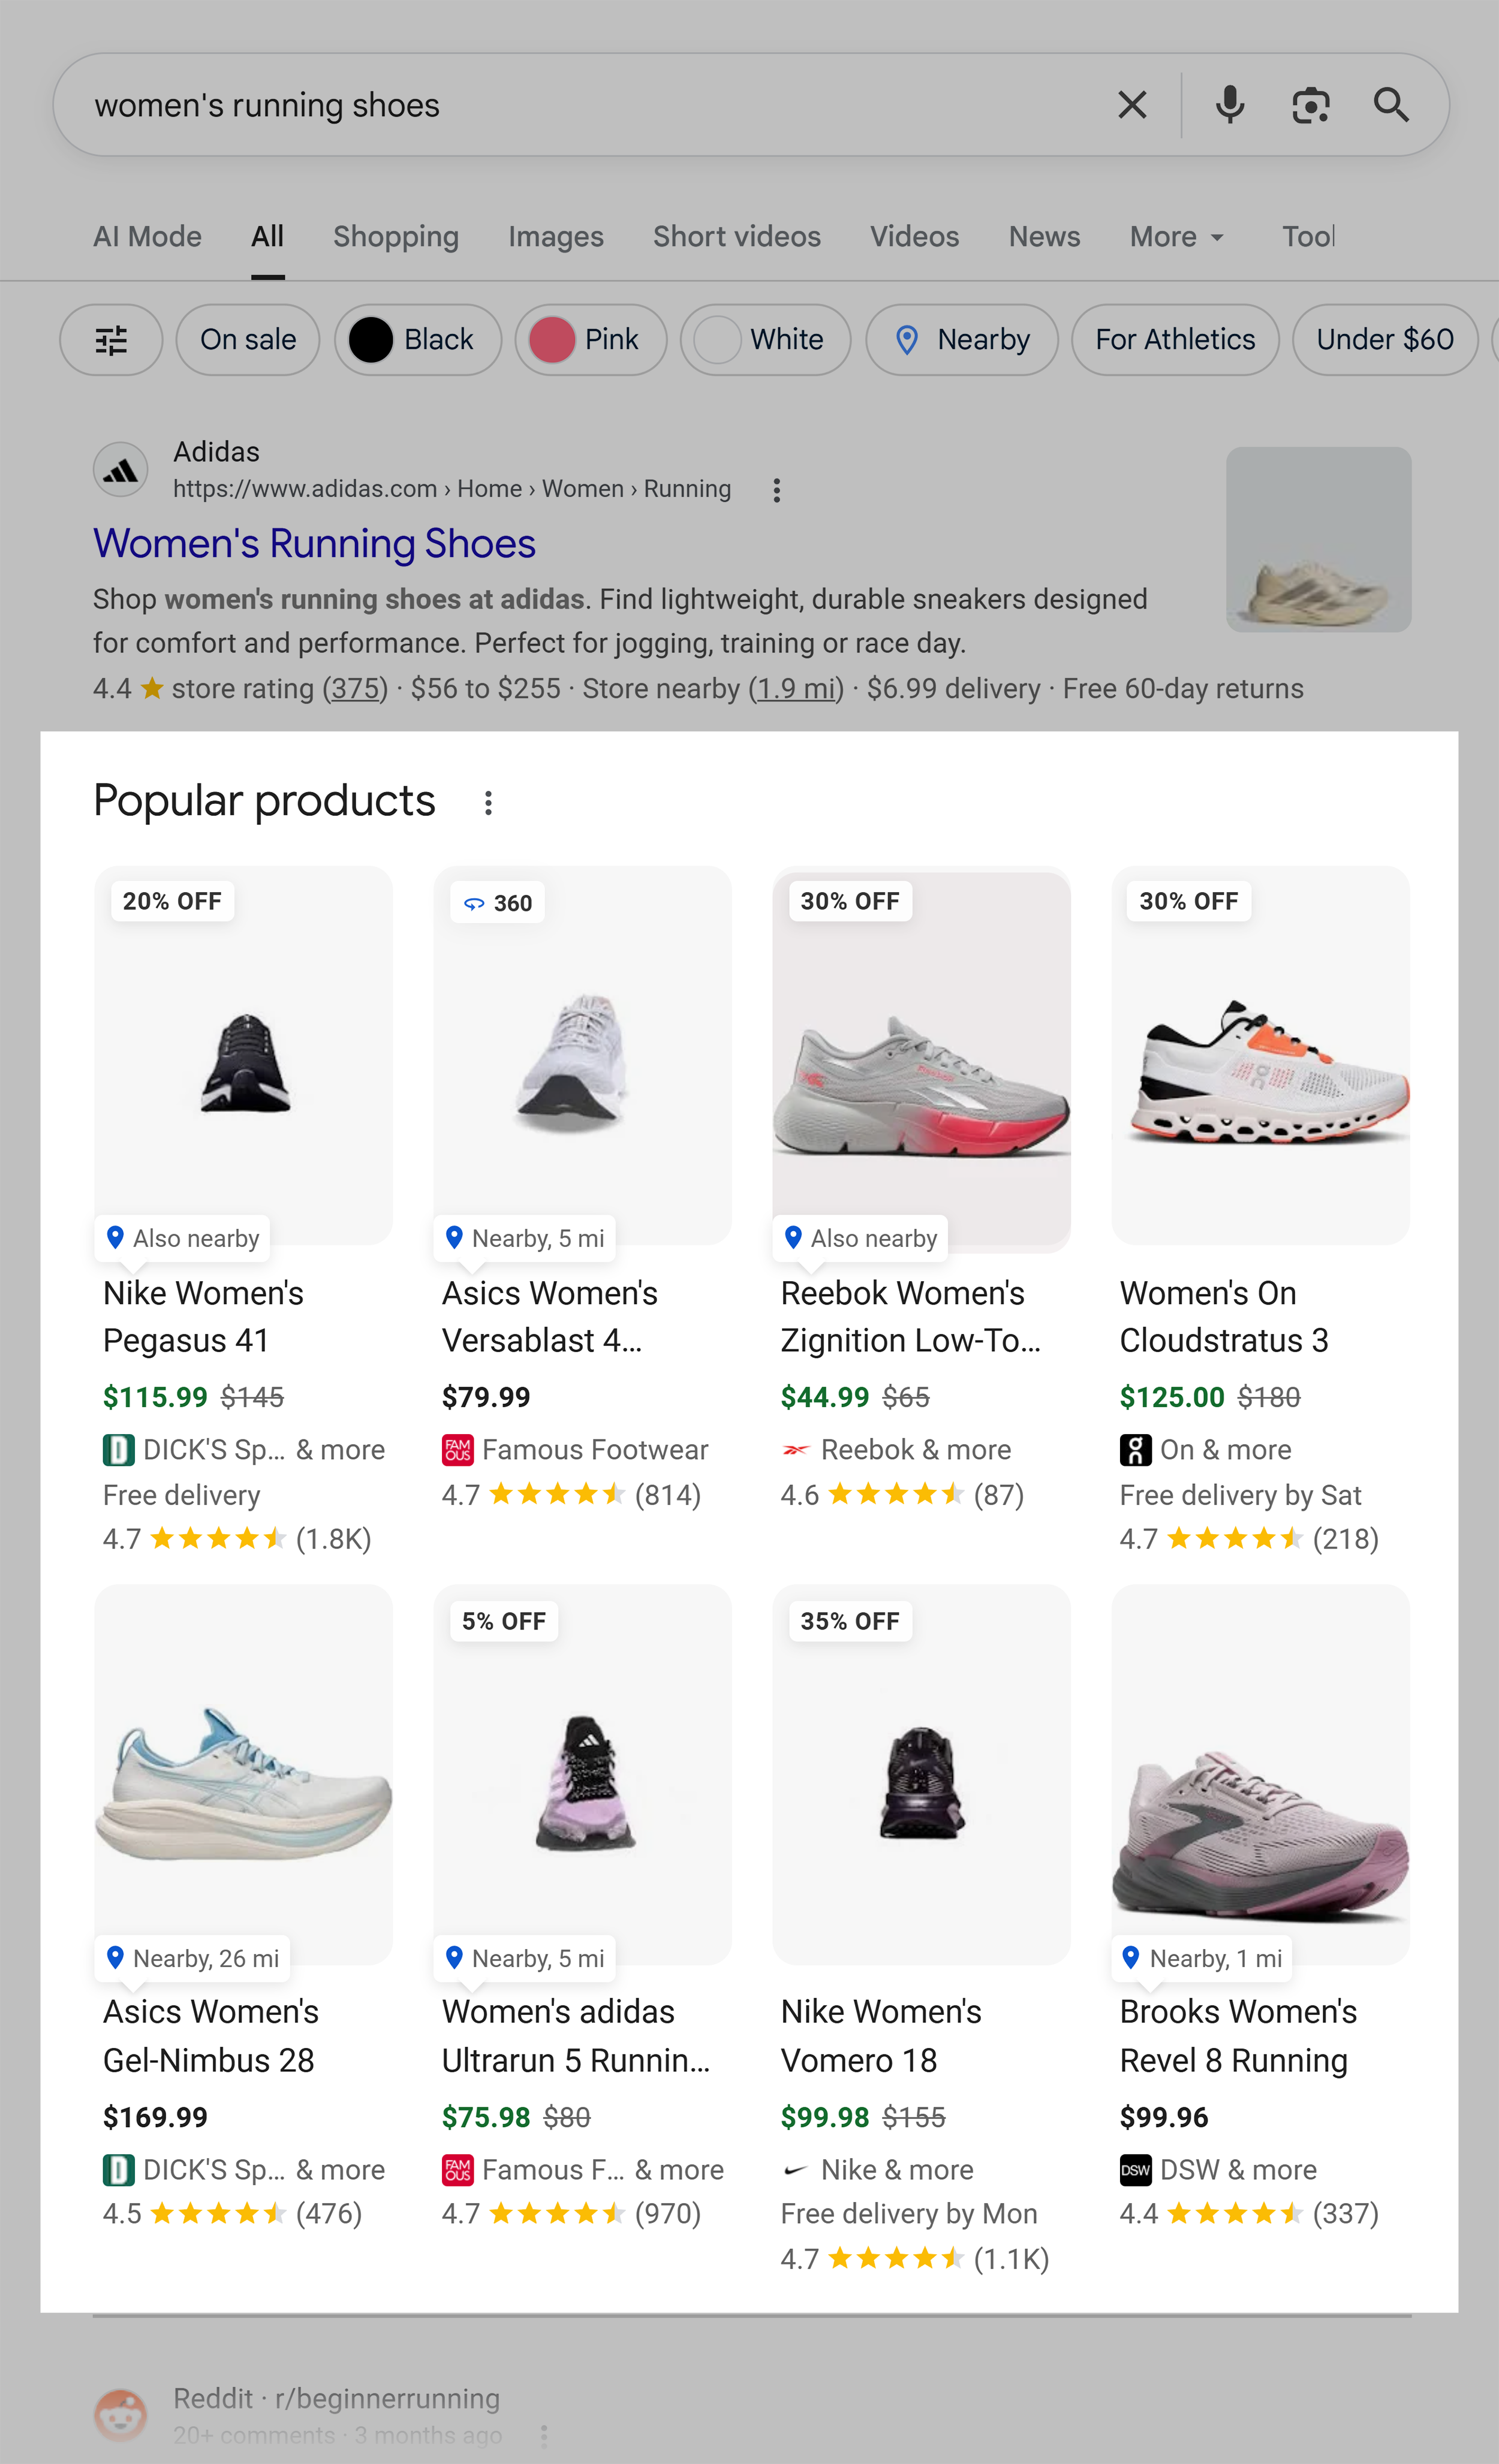Click the search magnifier icon
Viewport: 1499px width, 2464px height.
1391,104
